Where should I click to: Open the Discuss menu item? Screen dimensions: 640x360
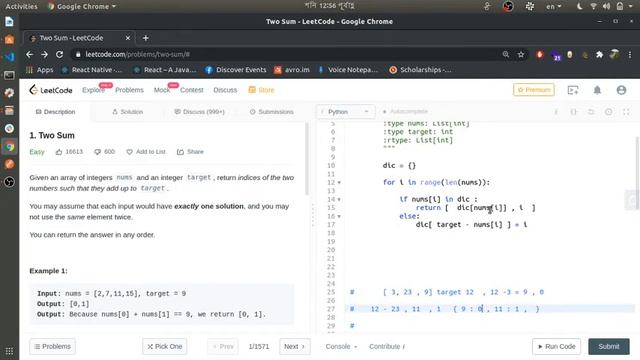[225, 90]
